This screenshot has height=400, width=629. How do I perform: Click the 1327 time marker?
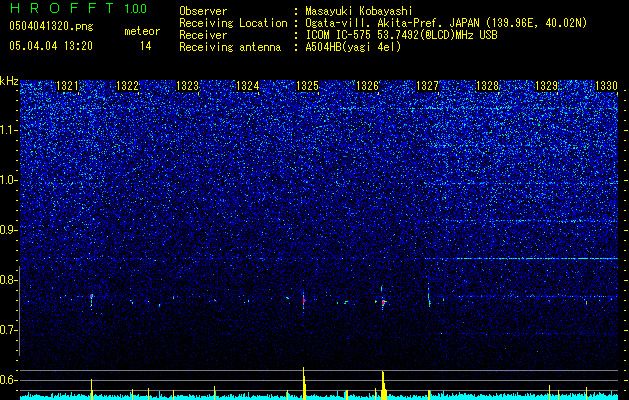pos(428,85)
